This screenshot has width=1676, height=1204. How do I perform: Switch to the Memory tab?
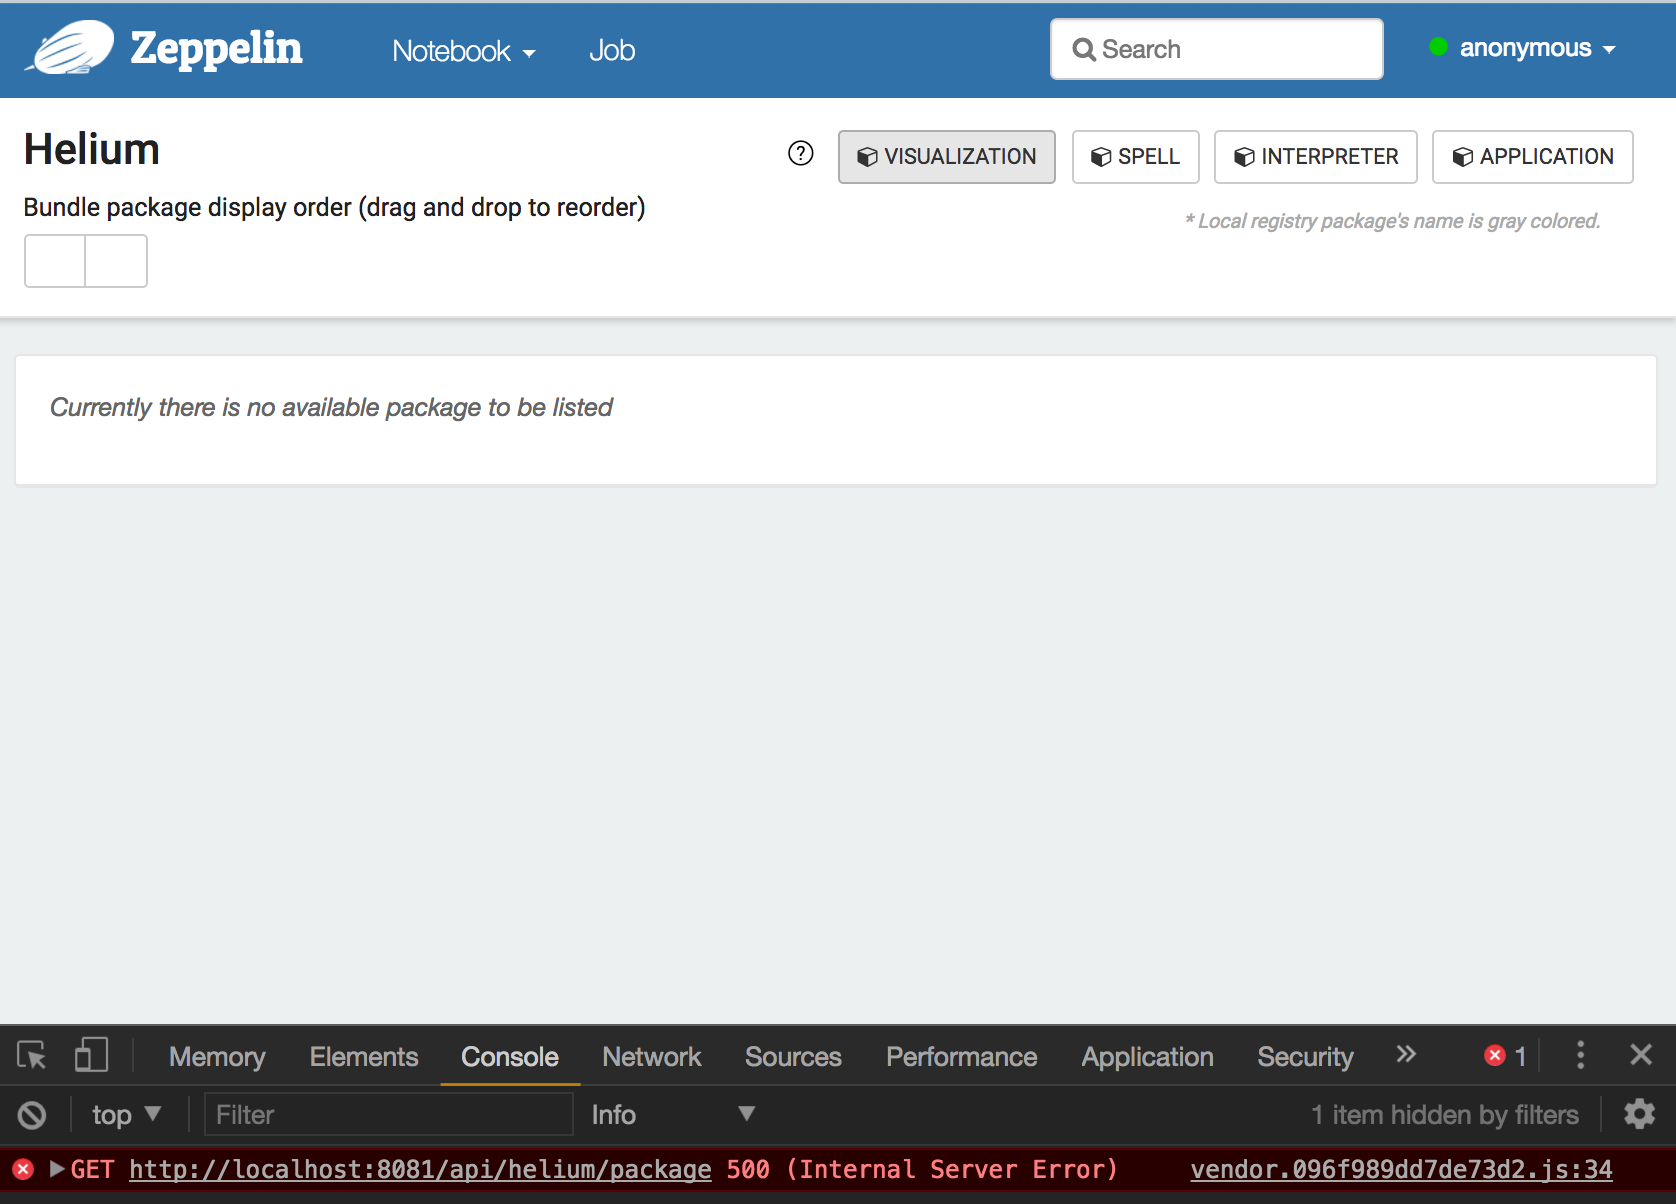(x=217, y=1057)
